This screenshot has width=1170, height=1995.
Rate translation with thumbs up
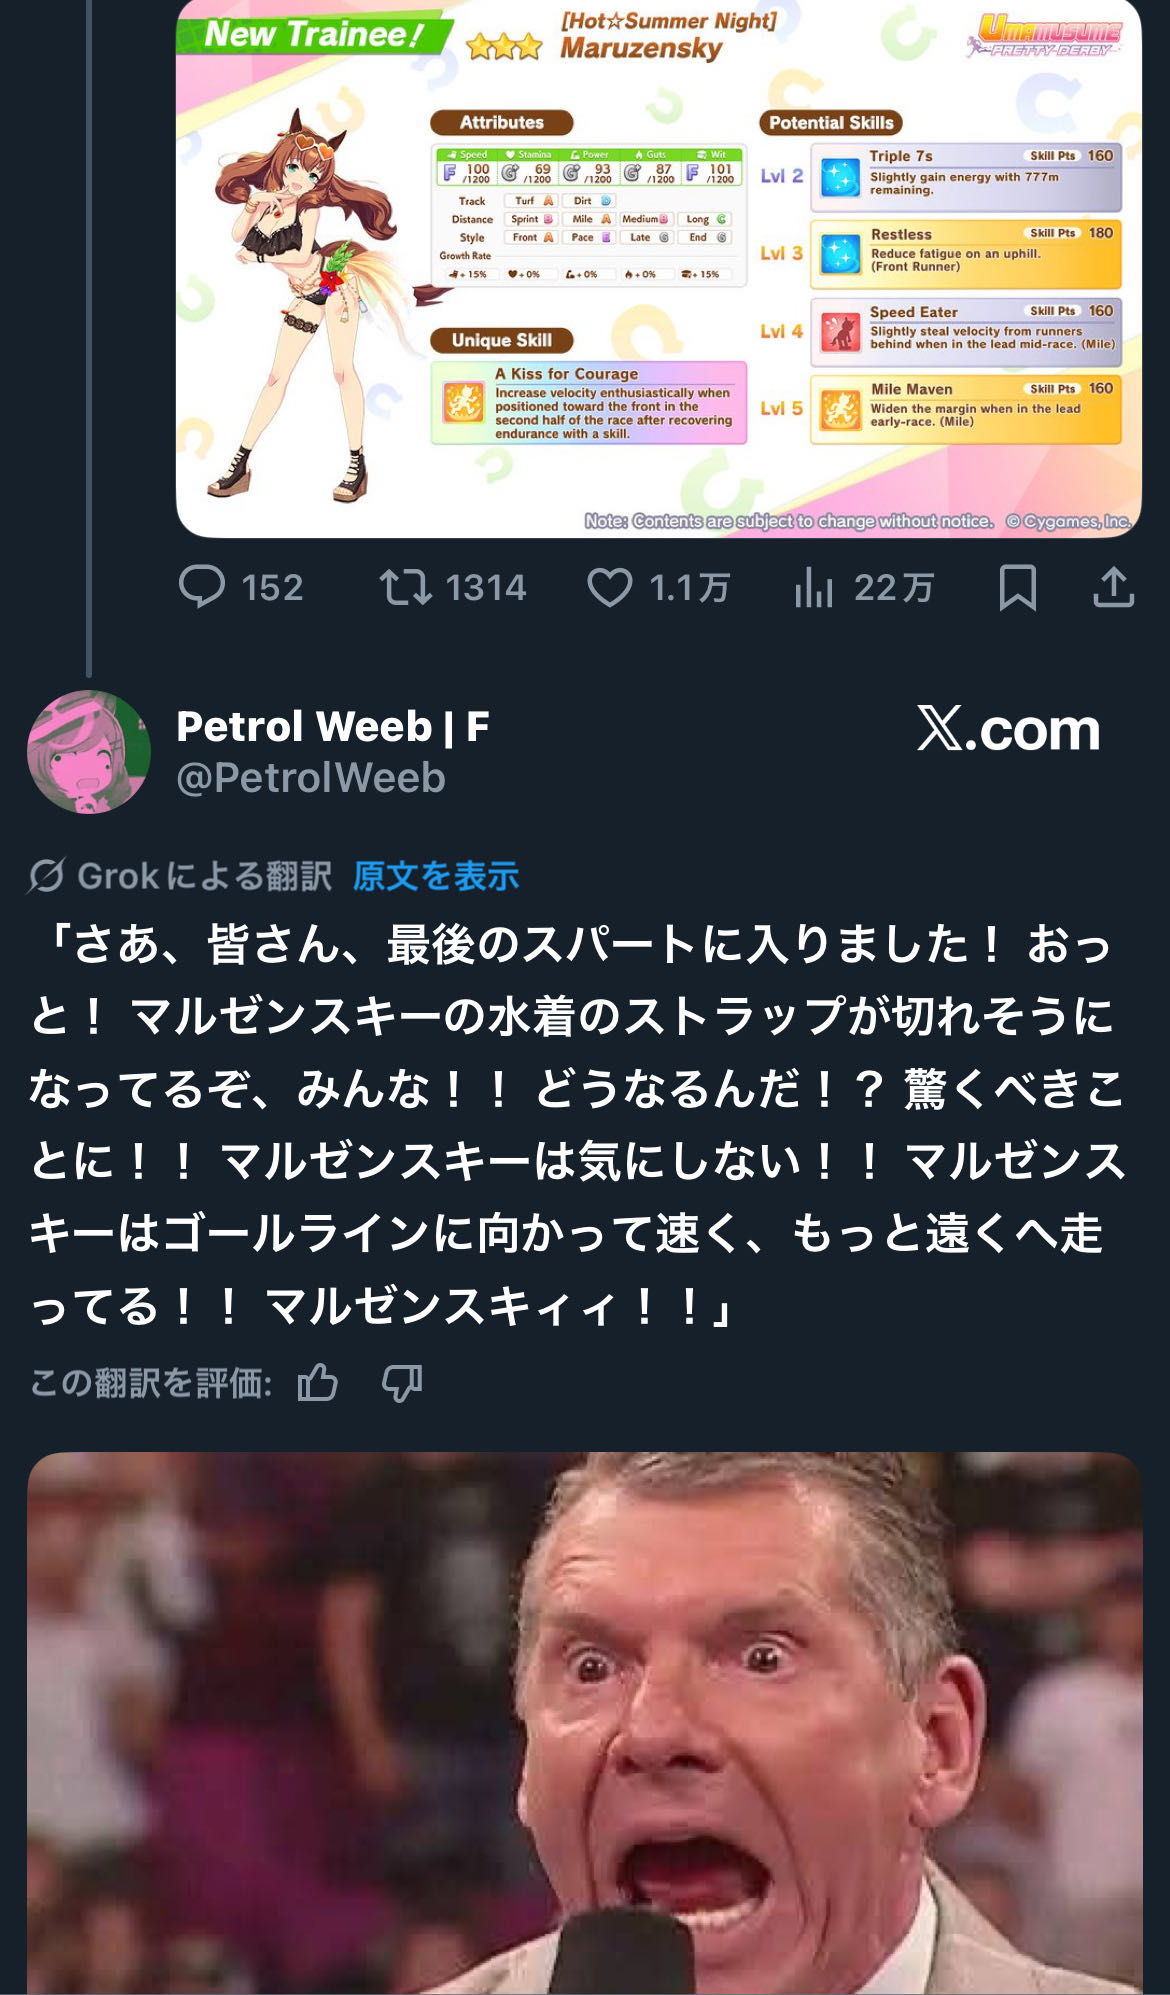[318, 1383]
